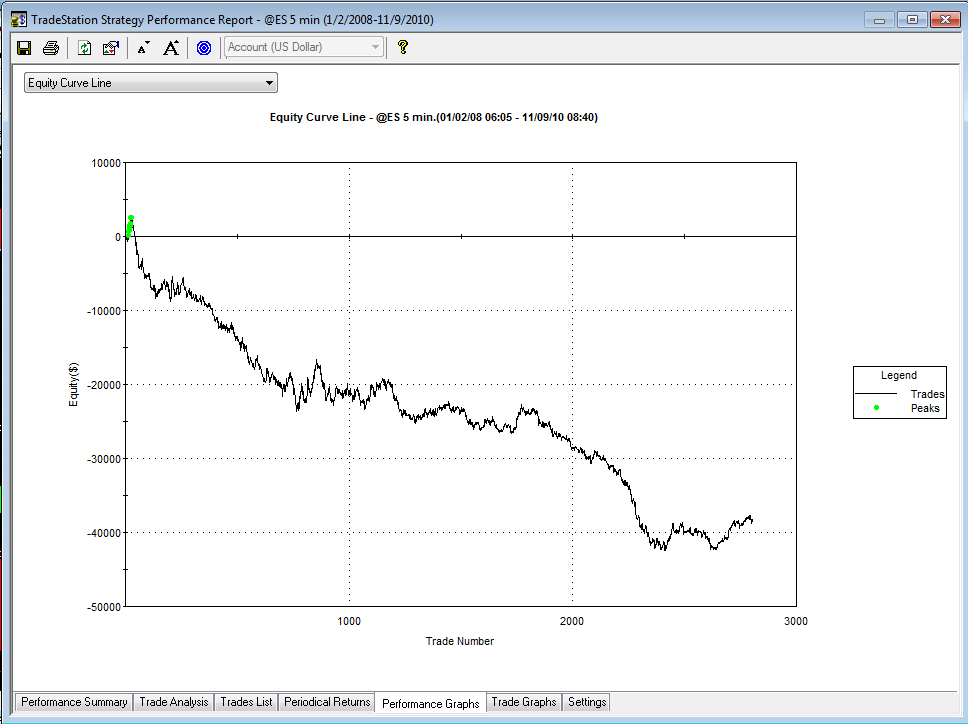
Task: Click the Print report icon
Action: click(51, 48)
